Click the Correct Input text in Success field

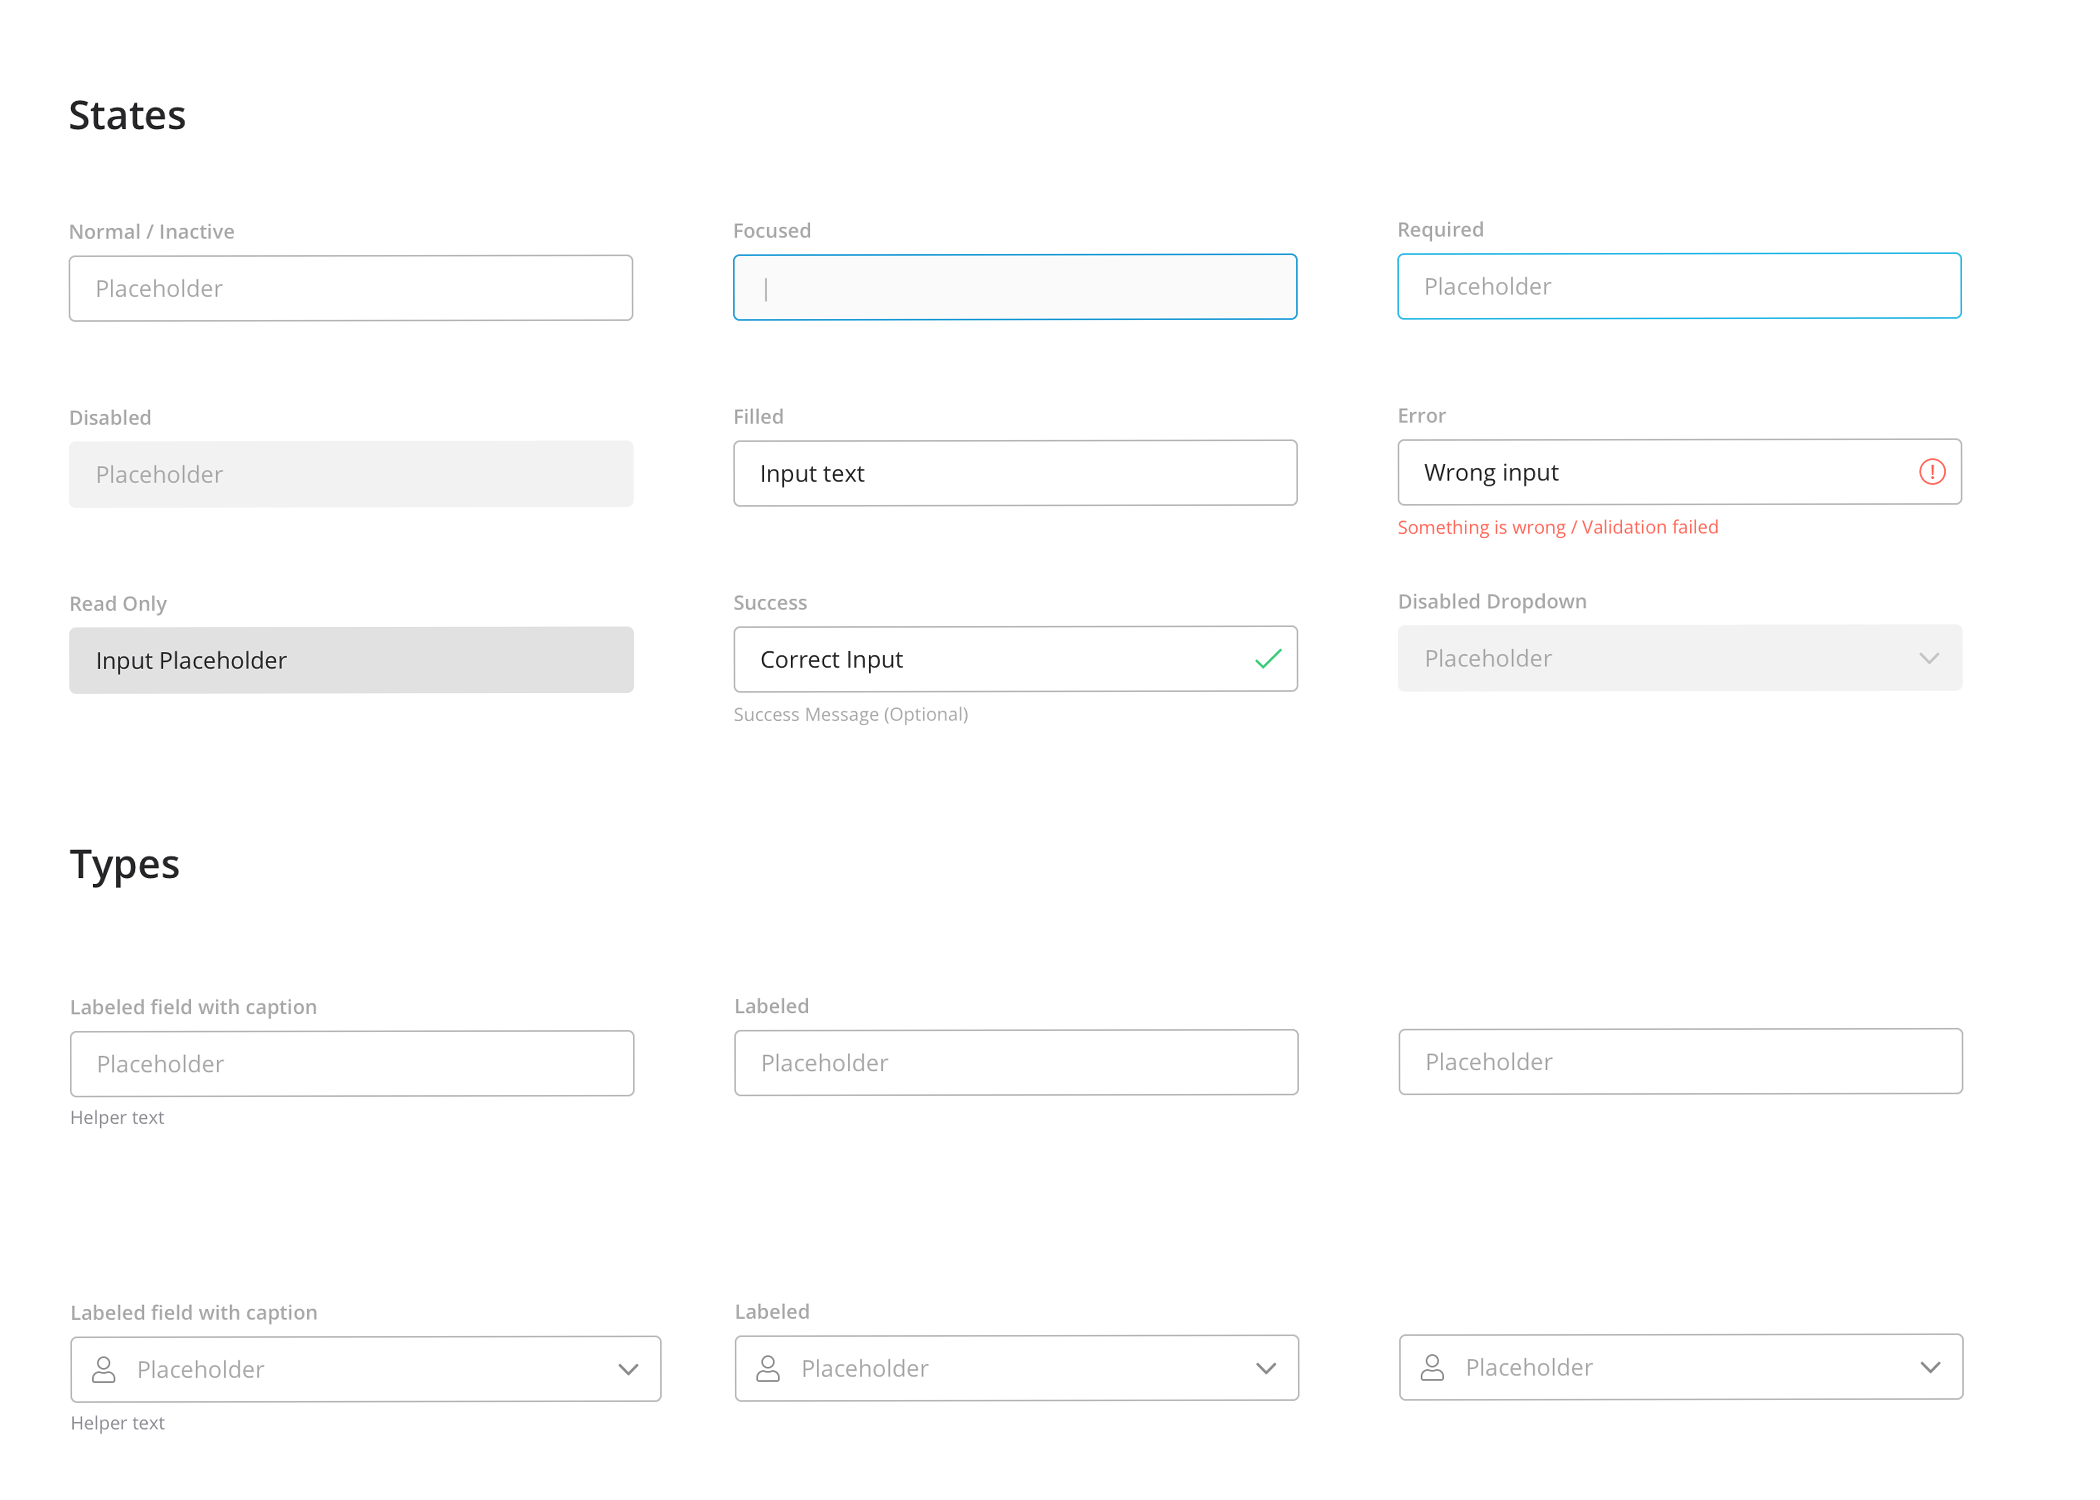[x=831, y=659]
